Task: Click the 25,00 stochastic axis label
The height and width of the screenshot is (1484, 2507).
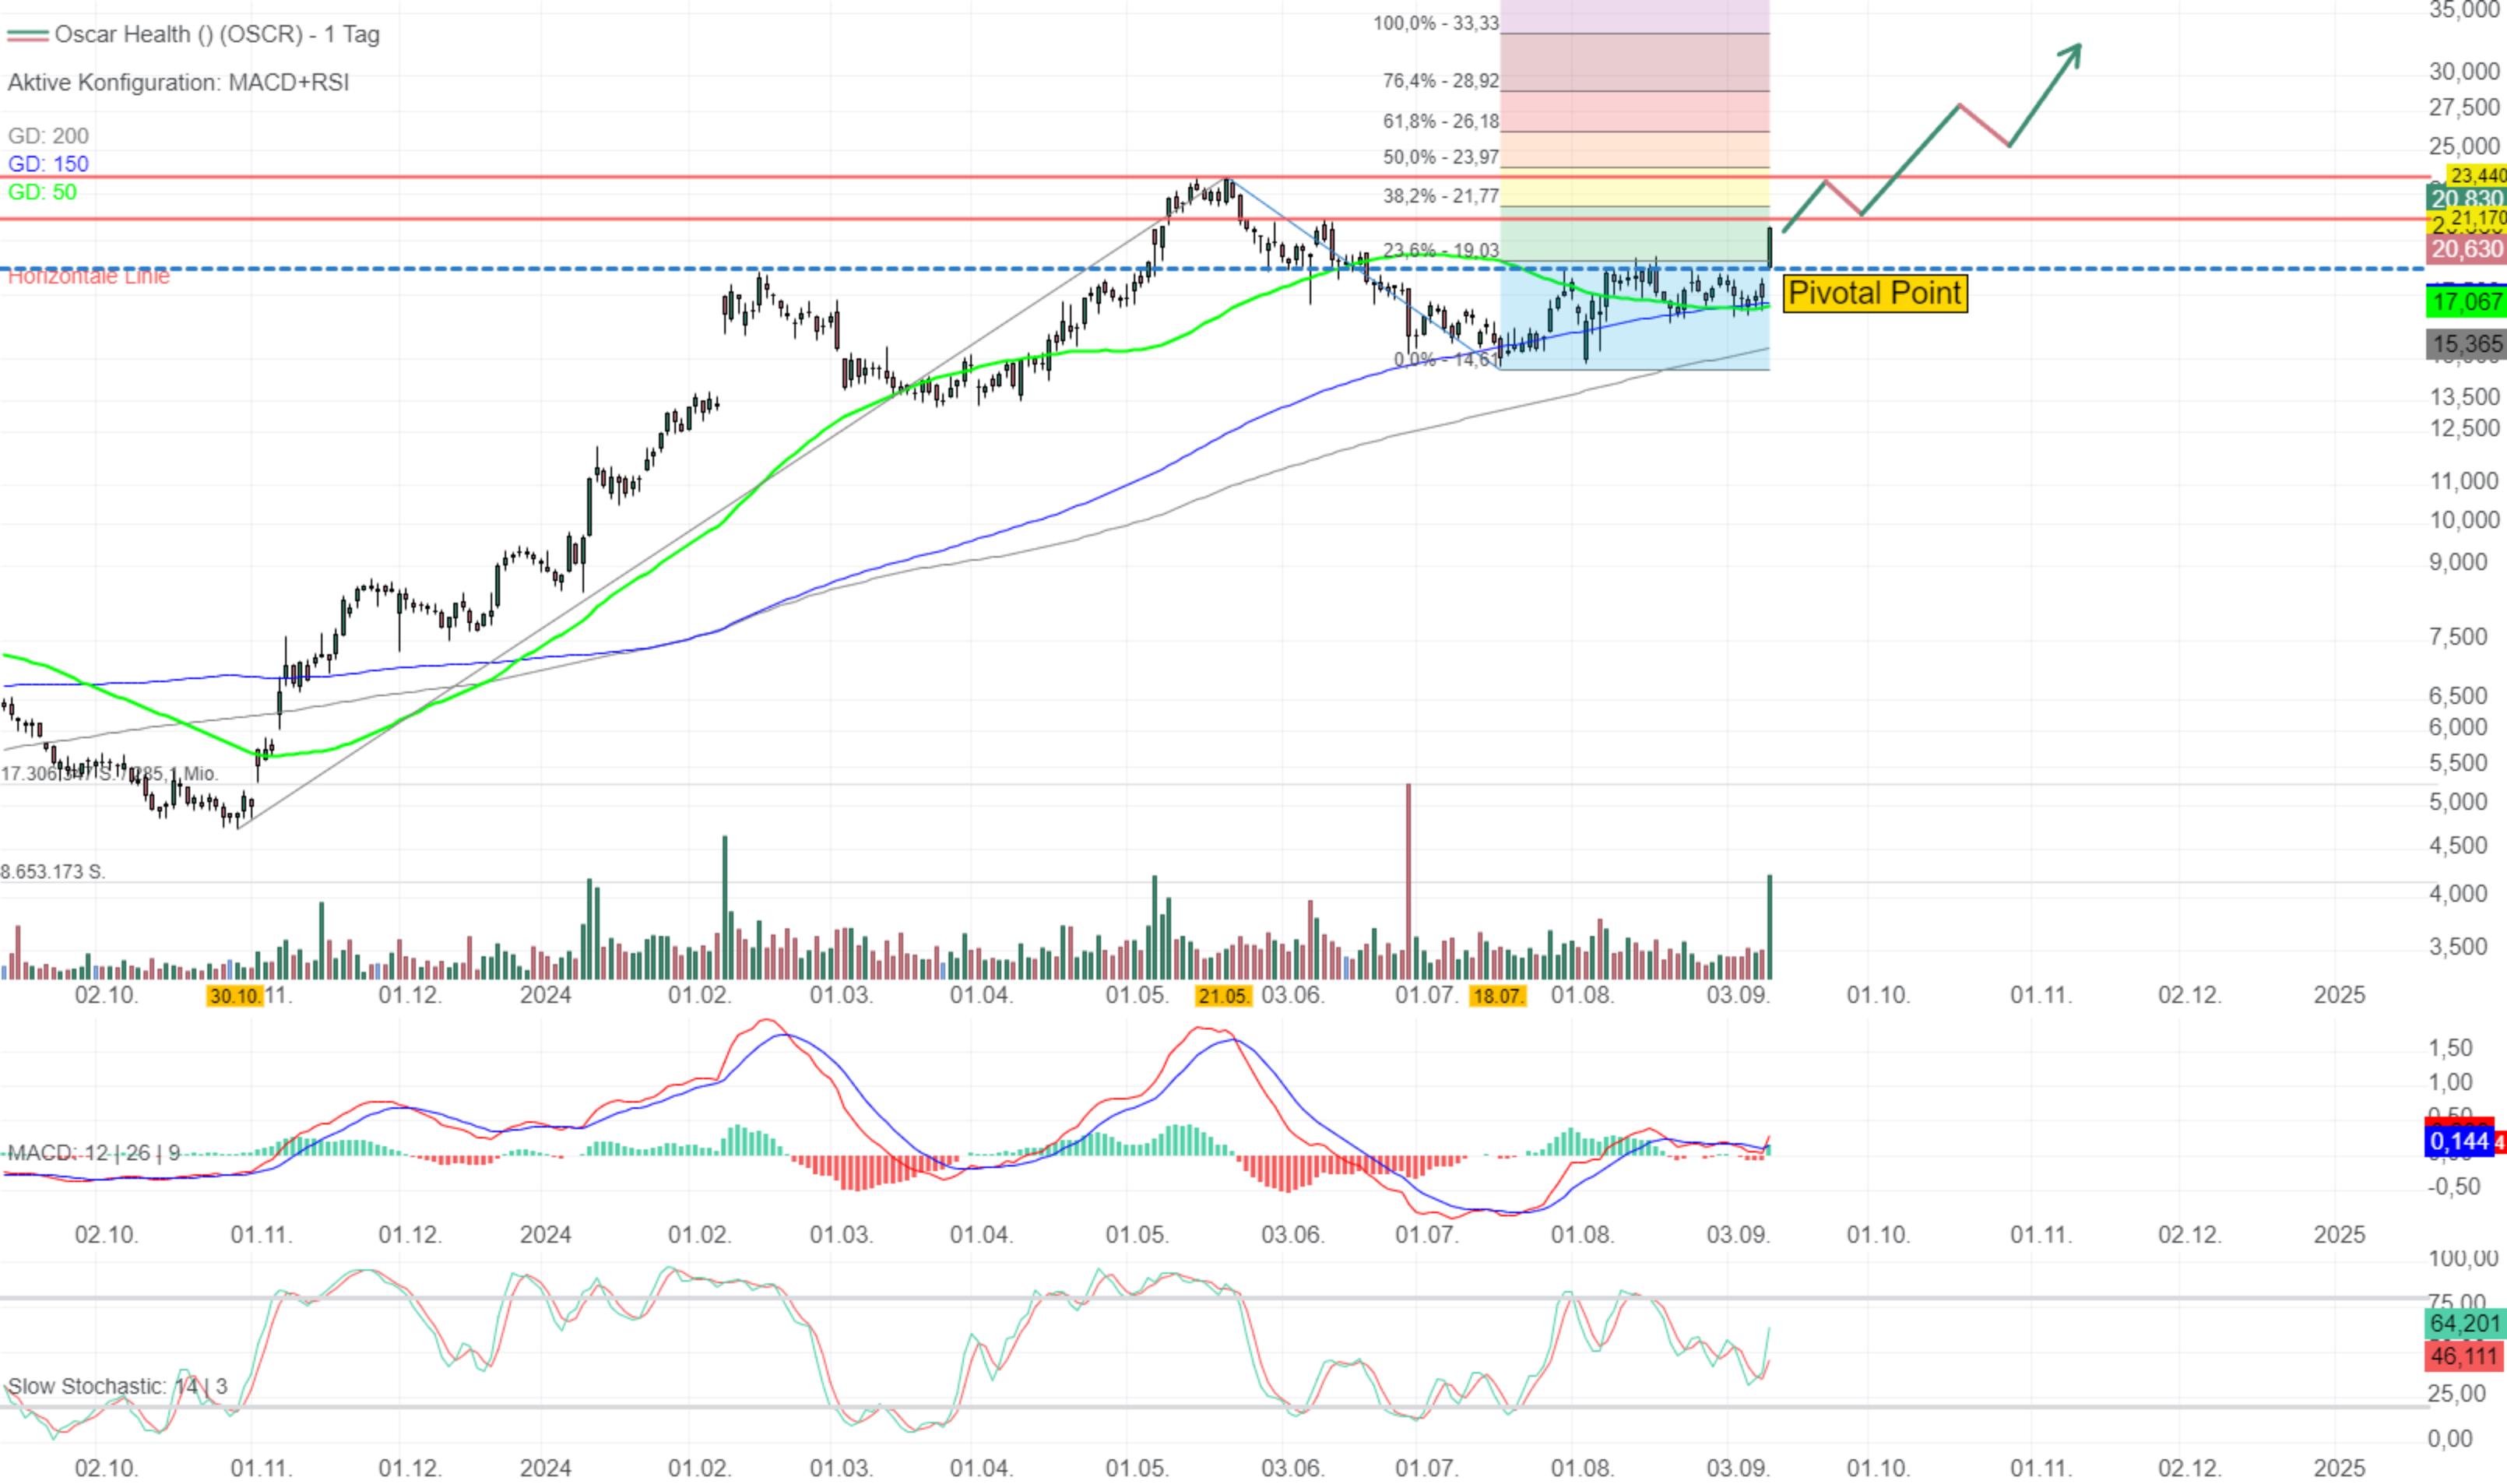Action: point(2456,1393)
